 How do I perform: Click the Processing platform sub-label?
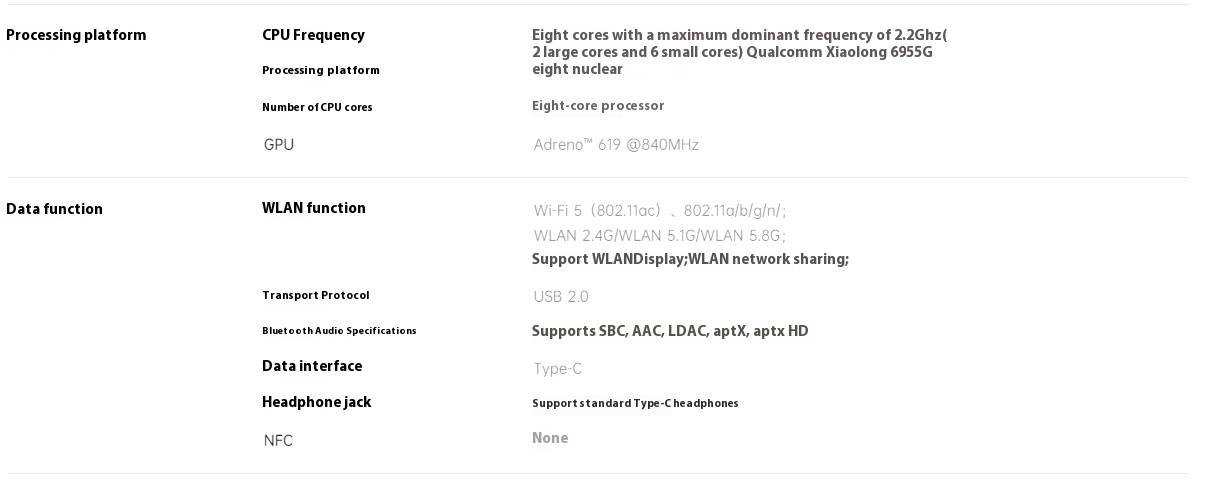tap(321, 70)
